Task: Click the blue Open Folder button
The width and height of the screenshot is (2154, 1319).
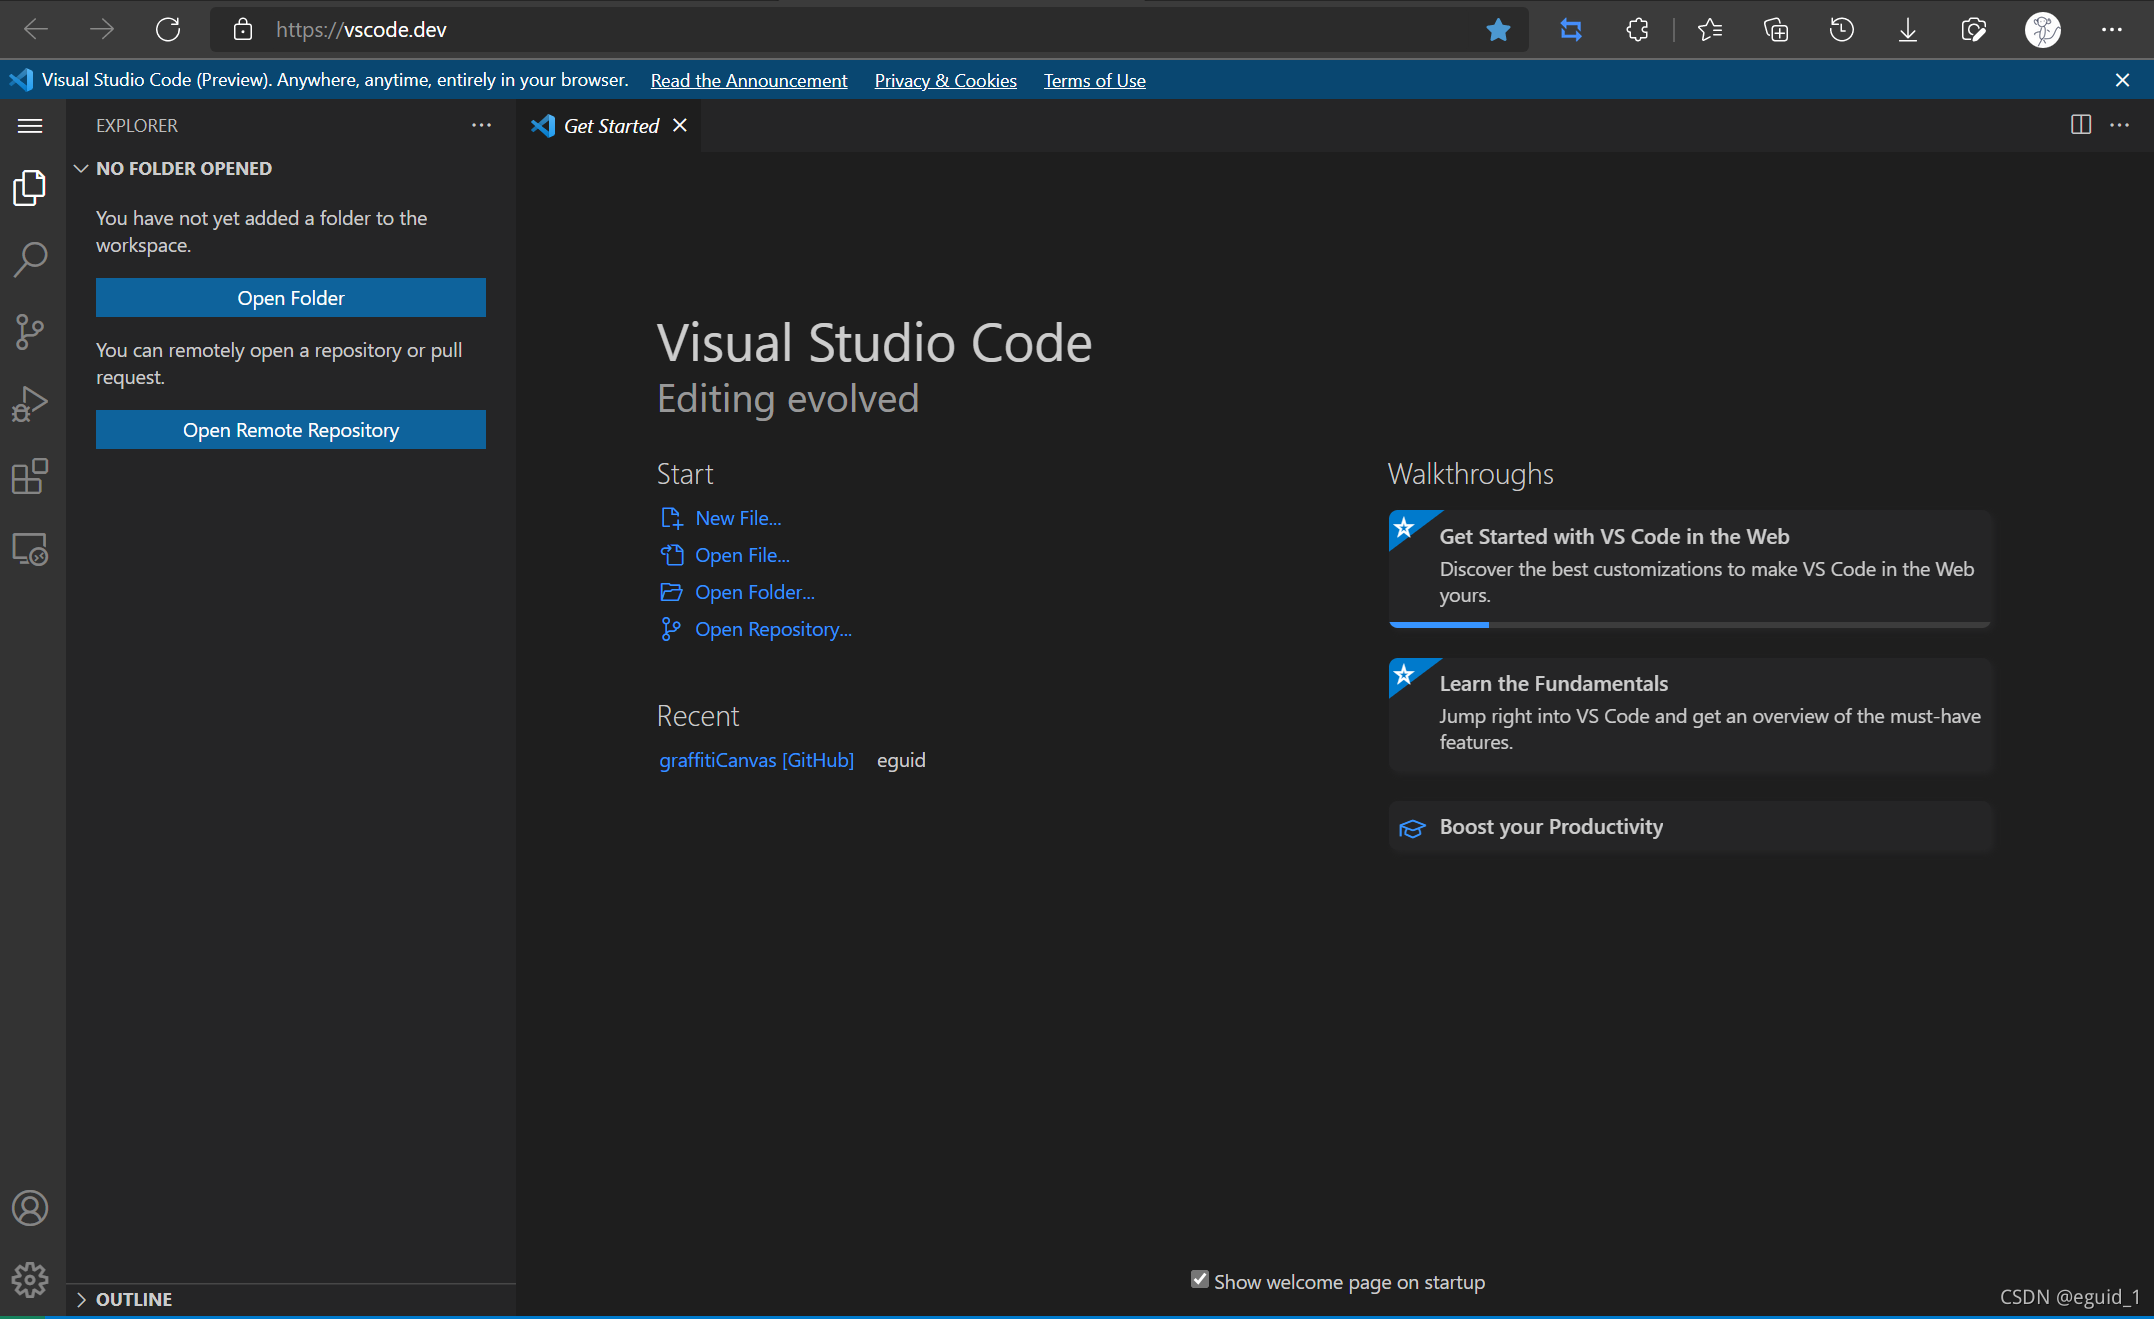Action: click(x=291, y=298)
